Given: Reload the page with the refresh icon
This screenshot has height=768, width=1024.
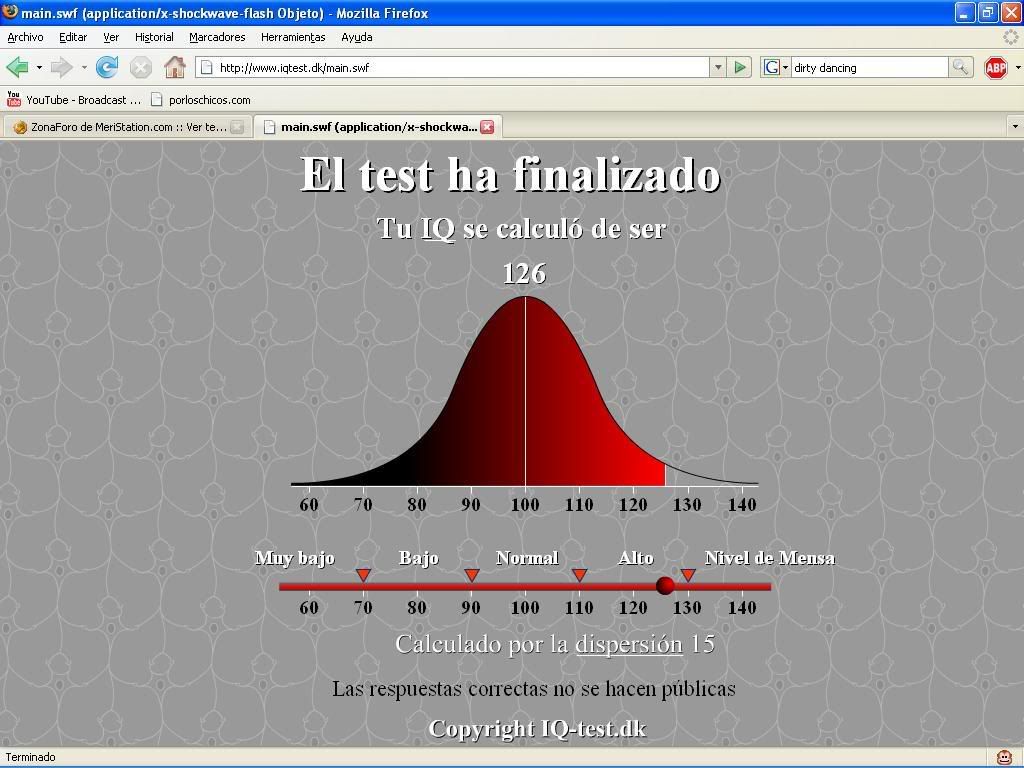Looking at the screenshot, I should pyautogui.click(x=107, y=67).
